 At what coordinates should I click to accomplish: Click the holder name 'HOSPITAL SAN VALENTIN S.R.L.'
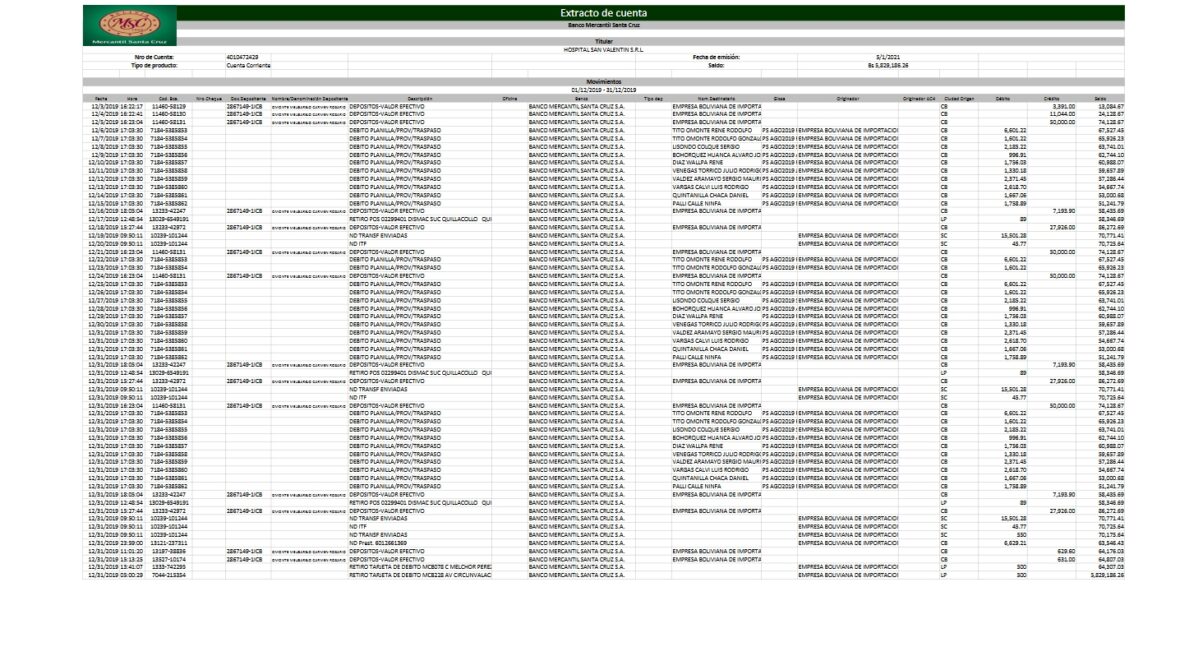click(x=604, y=50)
